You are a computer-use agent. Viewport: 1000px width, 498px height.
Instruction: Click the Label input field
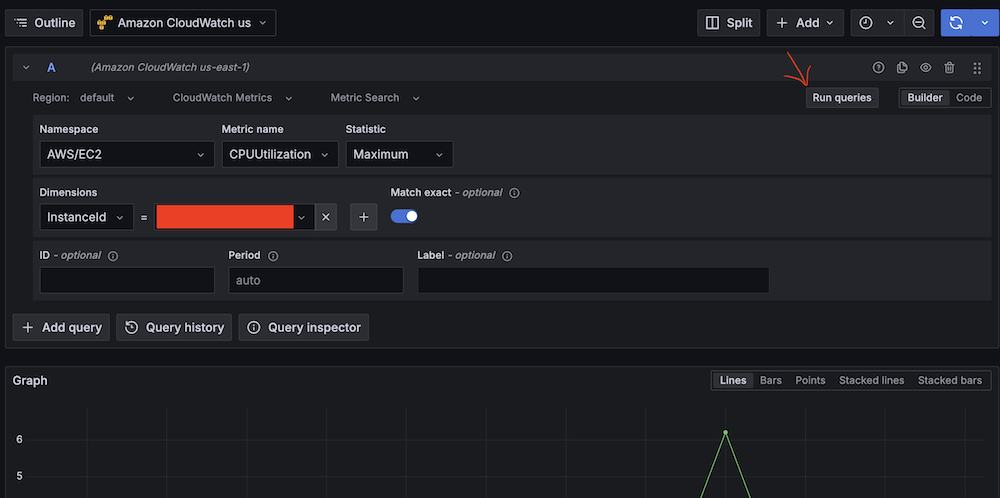coord(593,280)
